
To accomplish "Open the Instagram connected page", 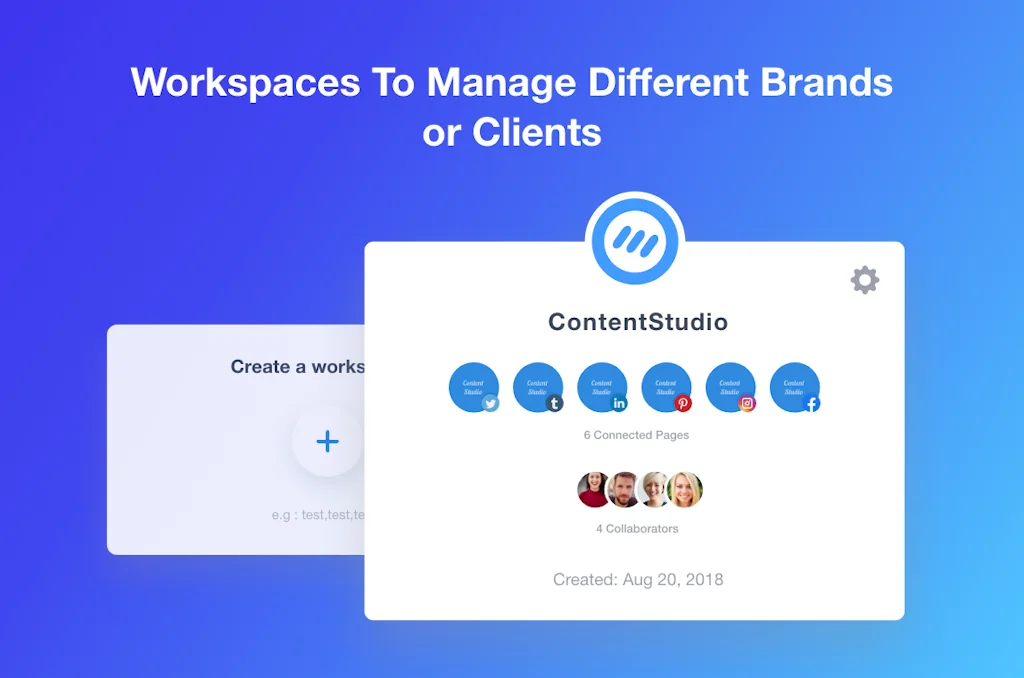I will click(x=730, y=388).
